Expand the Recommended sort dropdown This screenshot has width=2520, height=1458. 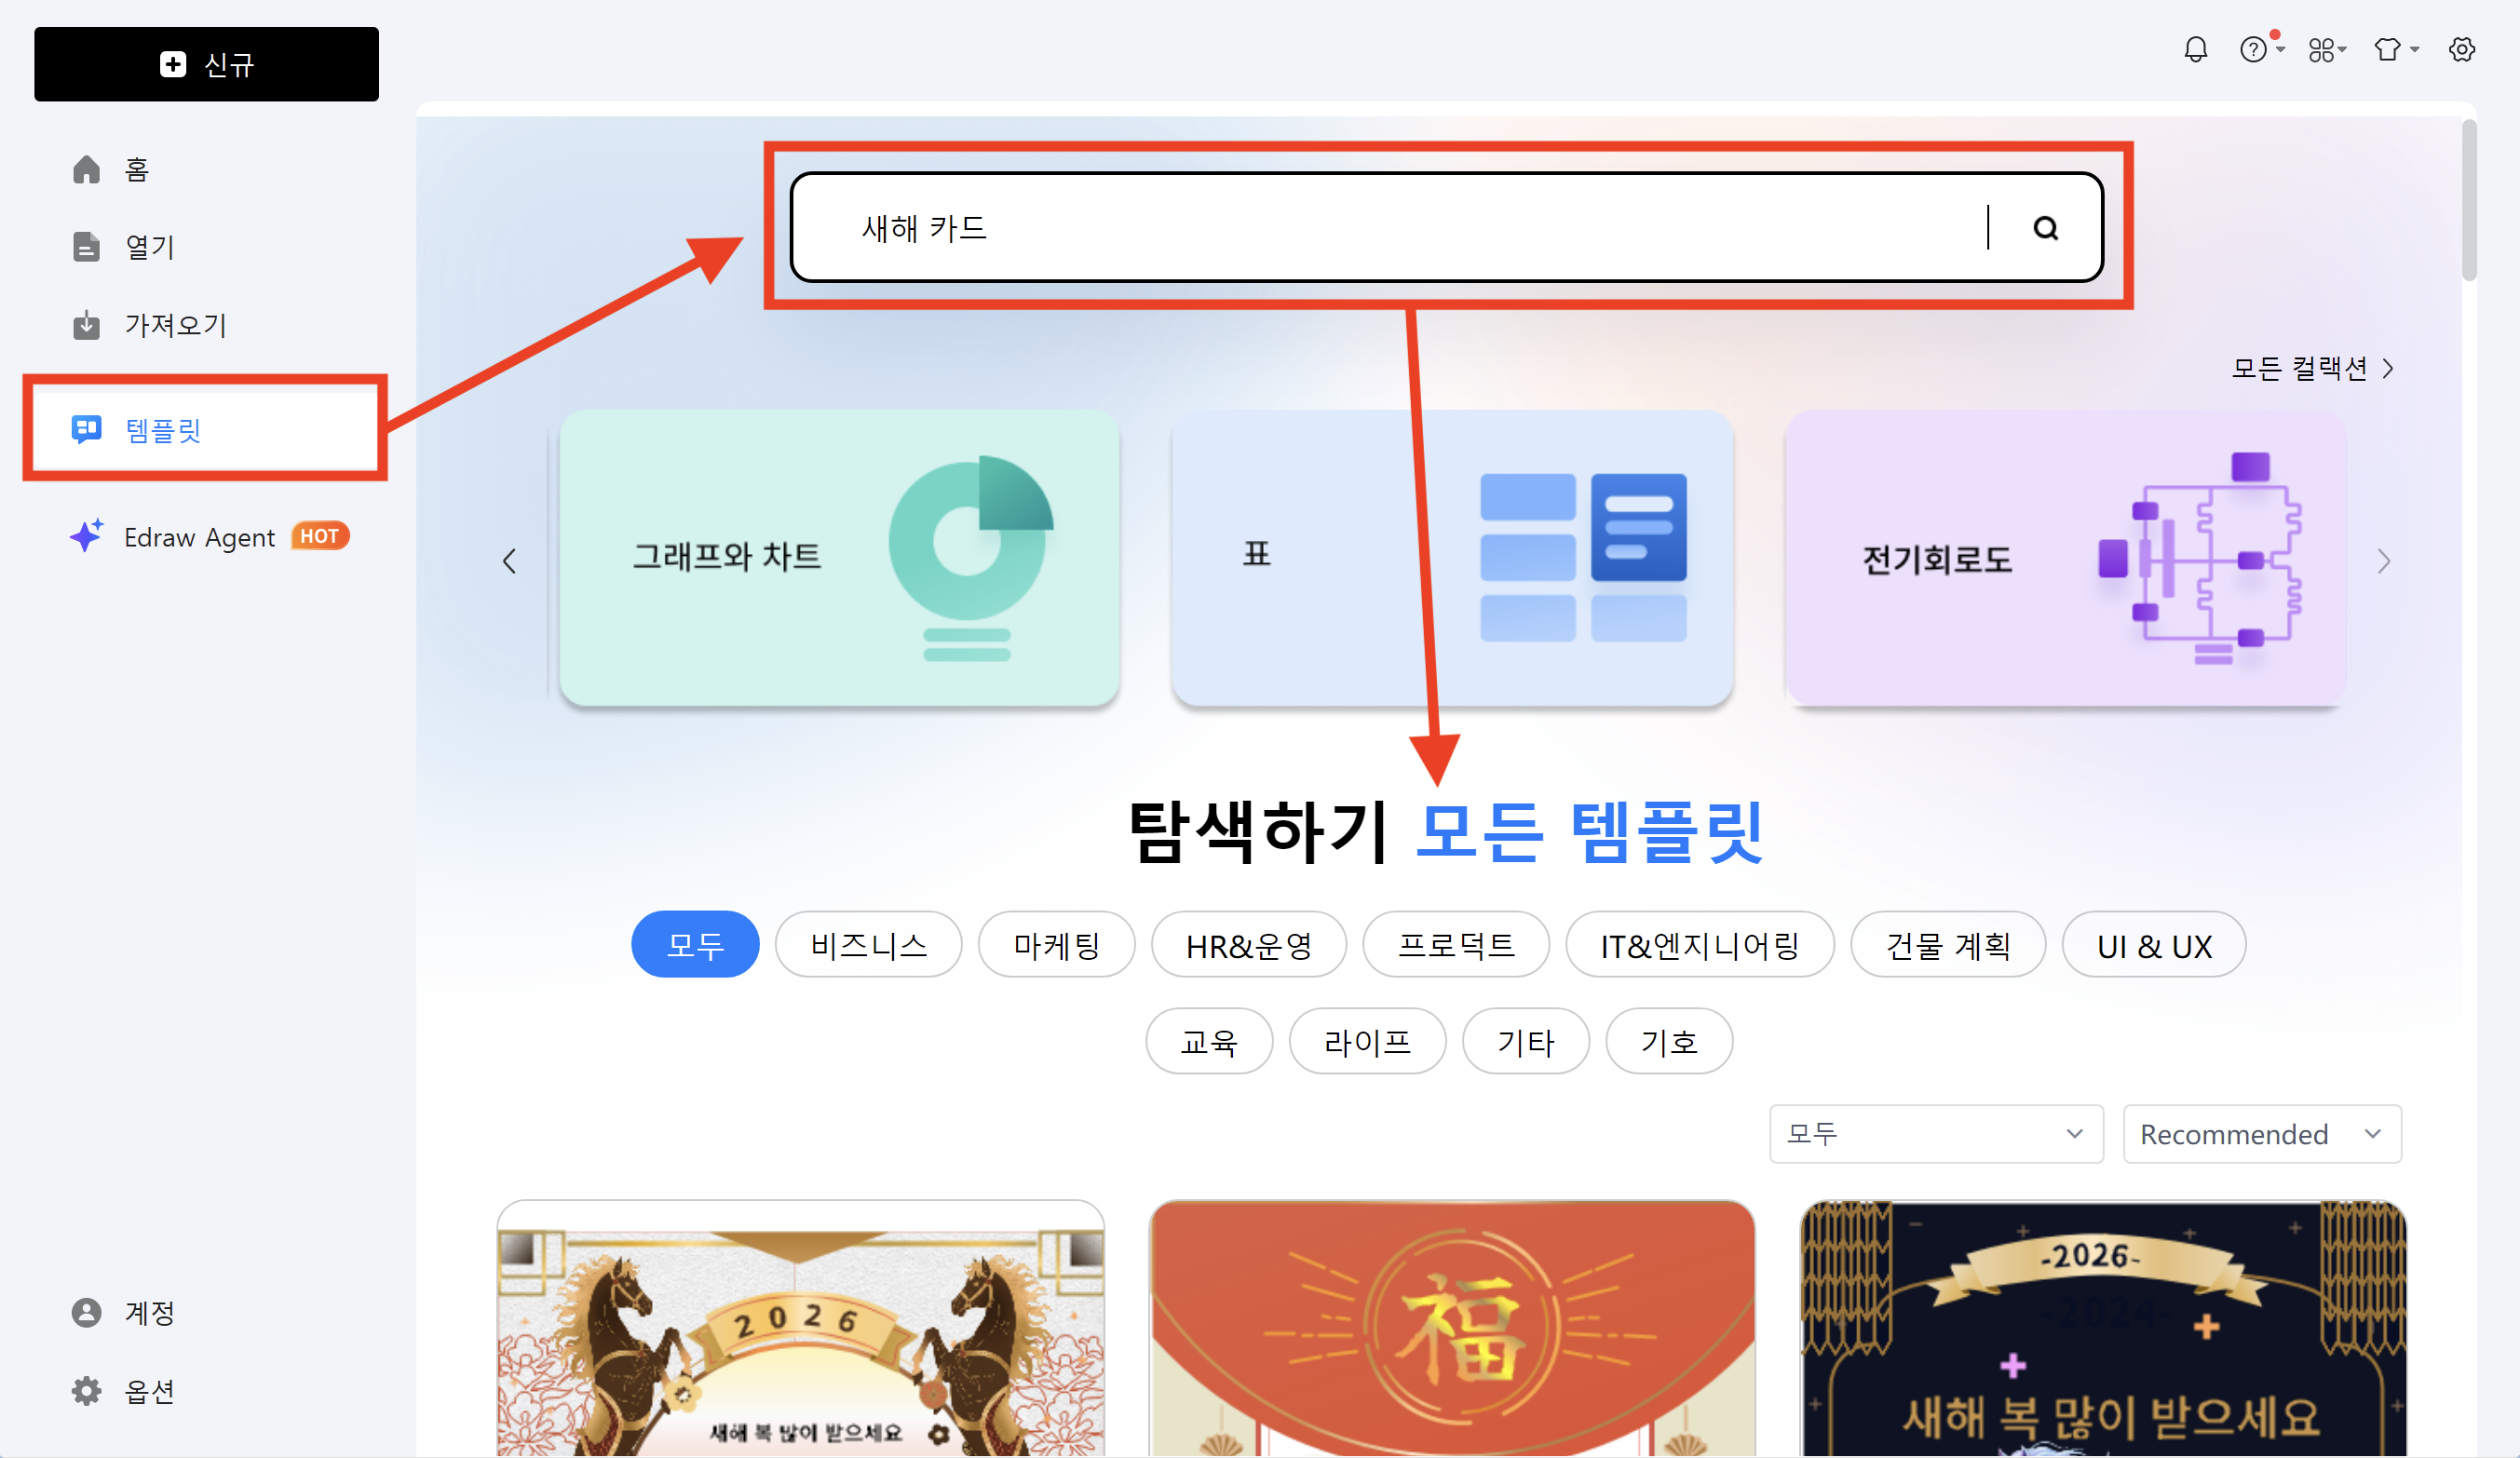2261,1134
